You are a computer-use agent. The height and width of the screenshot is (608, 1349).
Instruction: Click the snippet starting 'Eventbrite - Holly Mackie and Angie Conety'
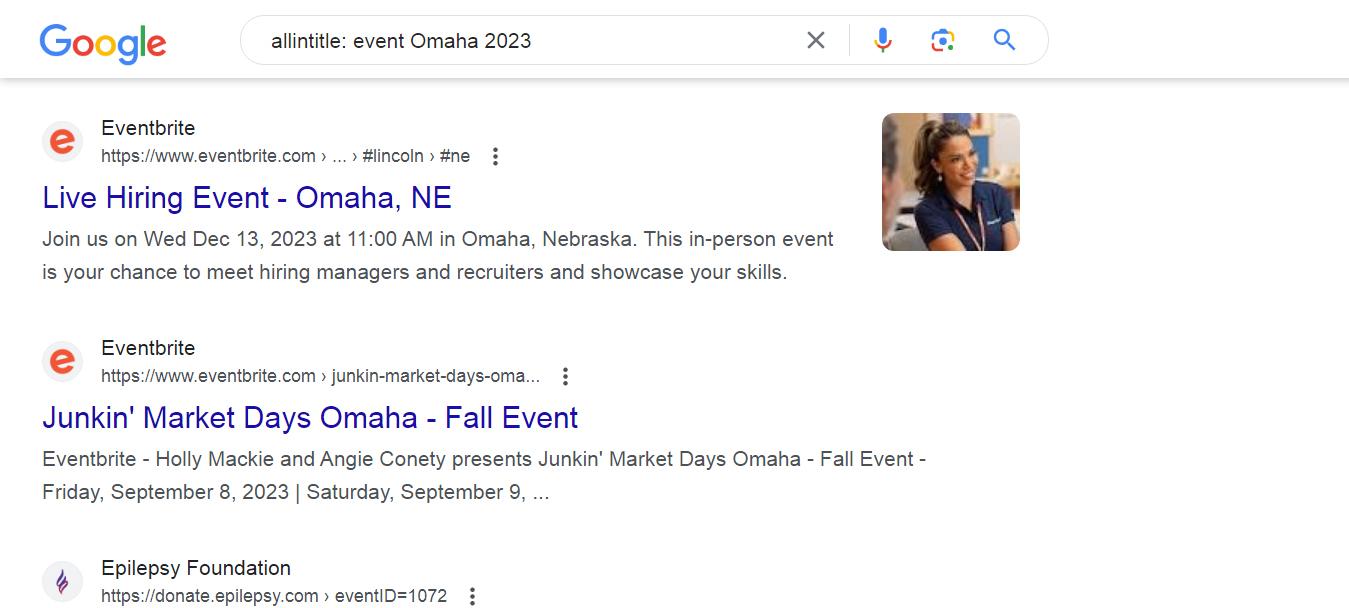(x=484, y=475)
